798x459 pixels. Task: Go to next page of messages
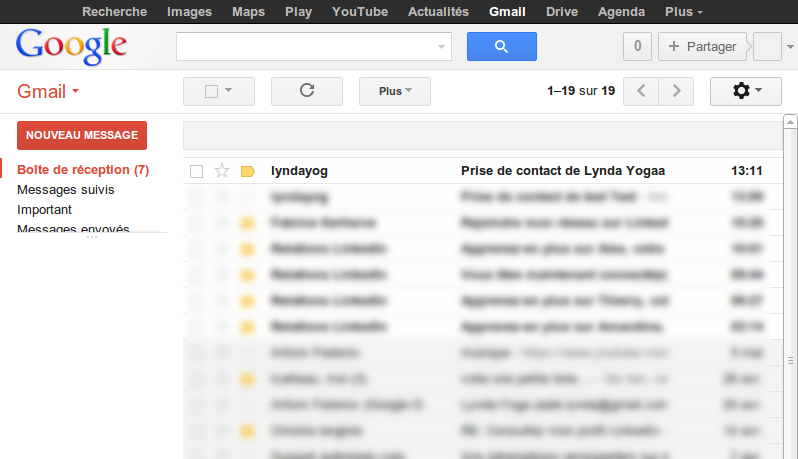(x=676, y=91)
